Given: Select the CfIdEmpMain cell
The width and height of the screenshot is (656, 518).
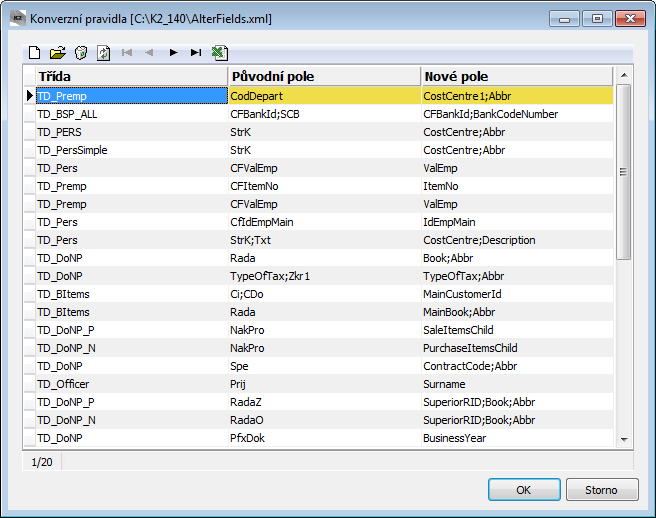Looking at the screenshot, I should point(324,222).
